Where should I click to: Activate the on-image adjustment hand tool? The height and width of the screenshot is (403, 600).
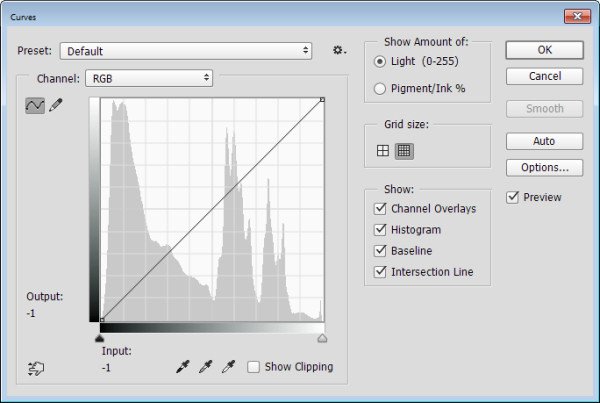(36, 368)
